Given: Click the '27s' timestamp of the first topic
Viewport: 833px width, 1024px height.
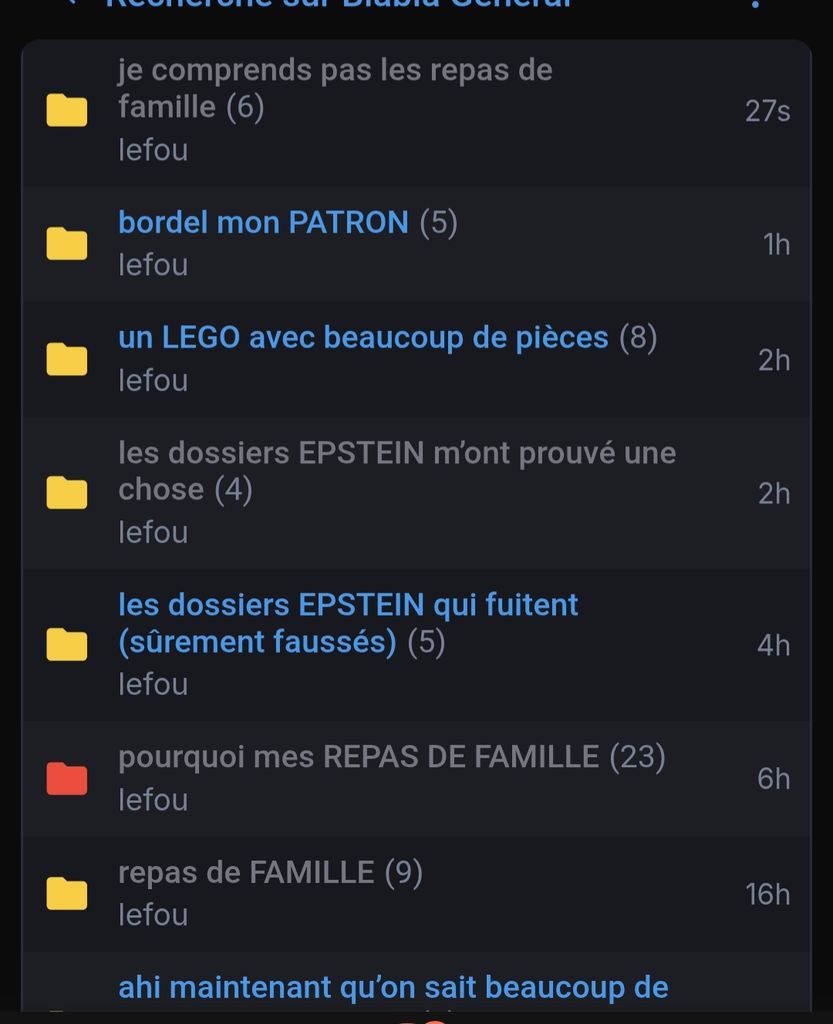Looking at the screenshot, I should [x=767, y=110].
